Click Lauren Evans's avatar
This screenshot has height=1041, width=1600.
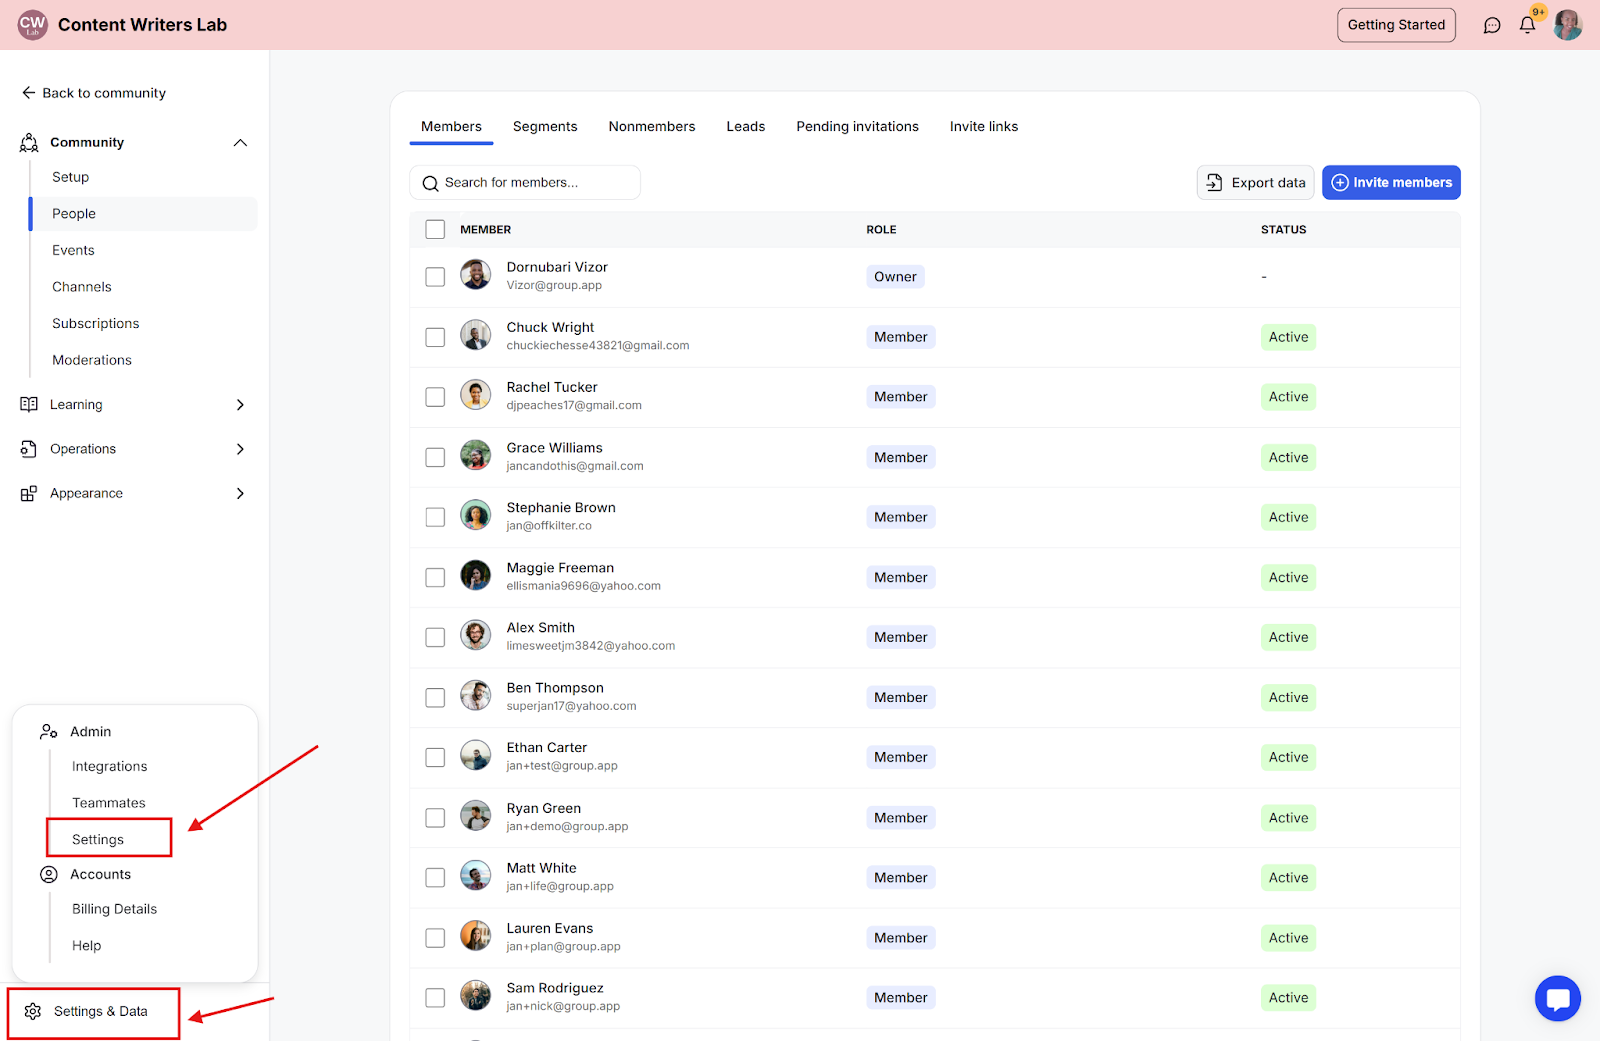476,936
